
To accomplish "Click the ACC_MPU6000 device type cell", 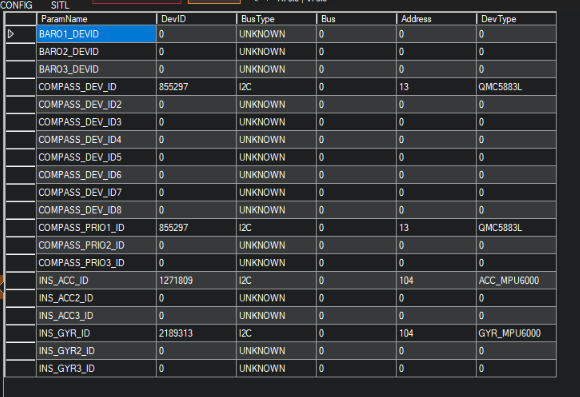I will coord(516,280).
